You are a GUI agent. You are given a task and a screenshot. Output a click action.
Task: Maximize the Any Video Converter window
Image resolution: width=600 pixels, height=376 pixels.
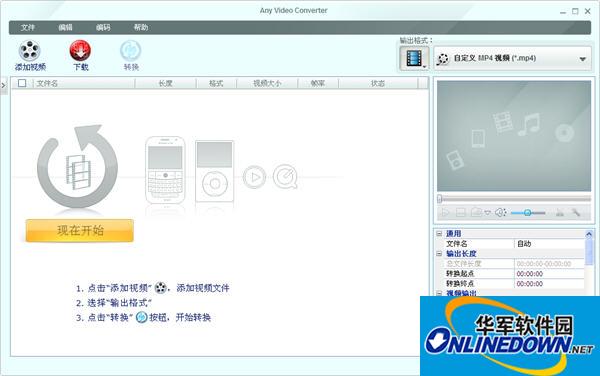(x=575, y=11)
